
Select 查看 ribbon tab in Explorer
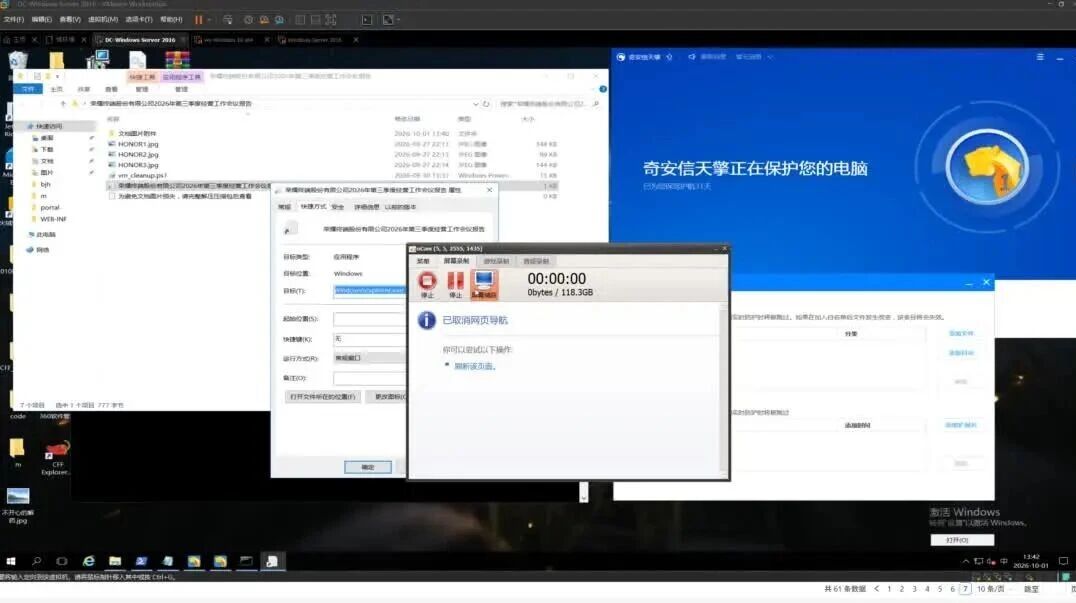point(111,89)
